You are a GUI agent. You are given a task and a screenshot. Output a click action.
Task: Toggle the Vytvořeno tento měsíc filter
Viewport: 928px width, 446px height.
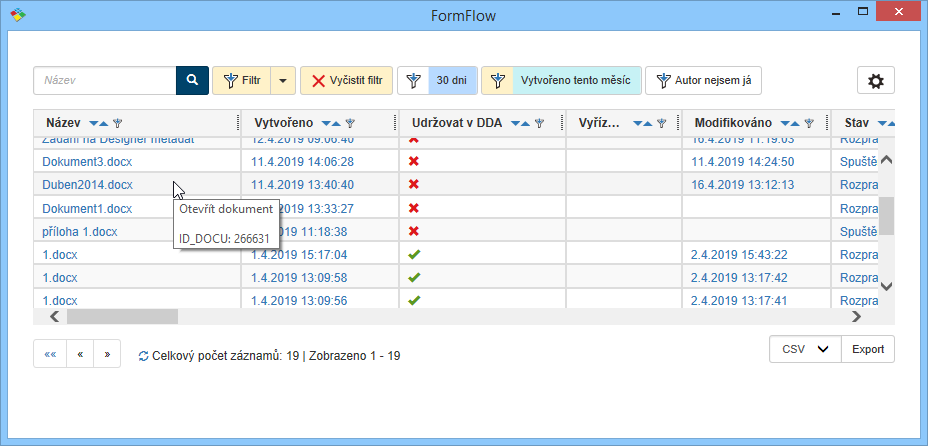tap(561, 81)
